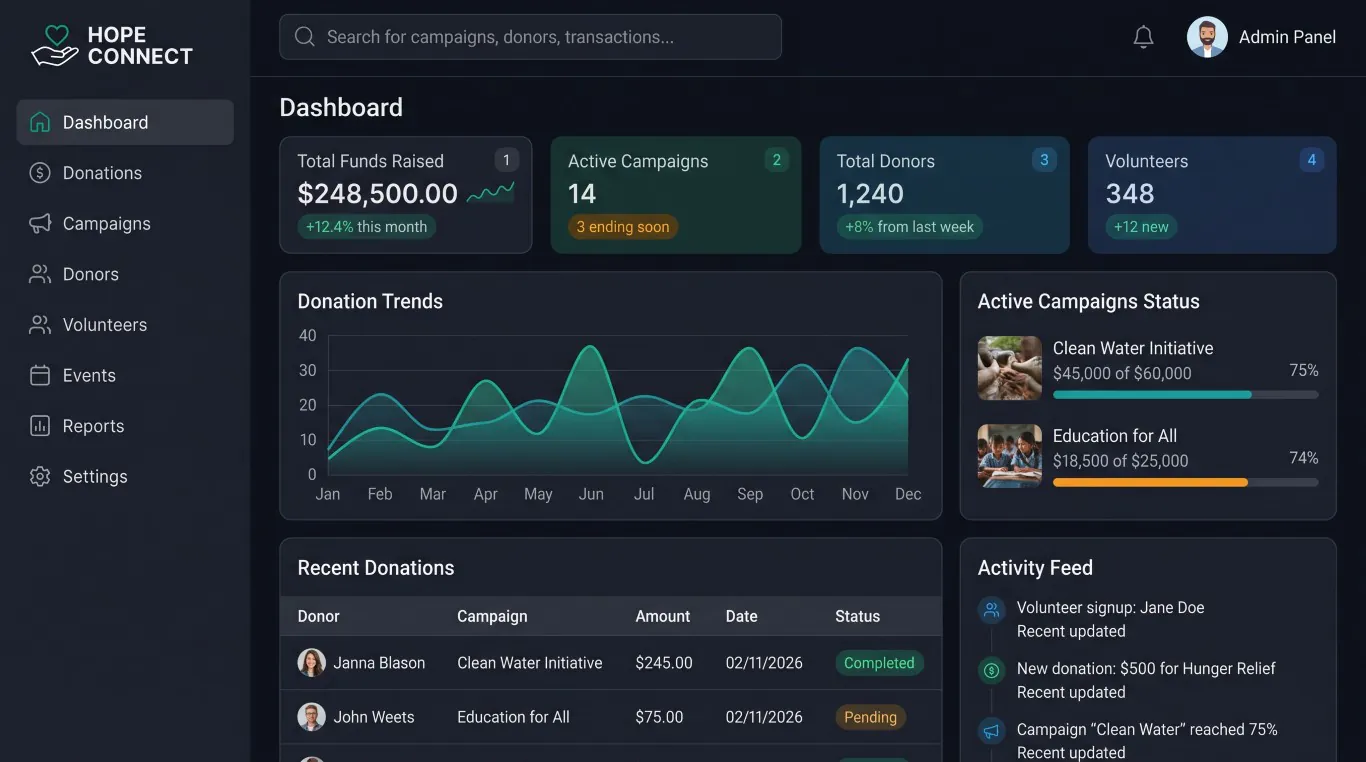Click the '3 ending soon' pill

[623, 227]
